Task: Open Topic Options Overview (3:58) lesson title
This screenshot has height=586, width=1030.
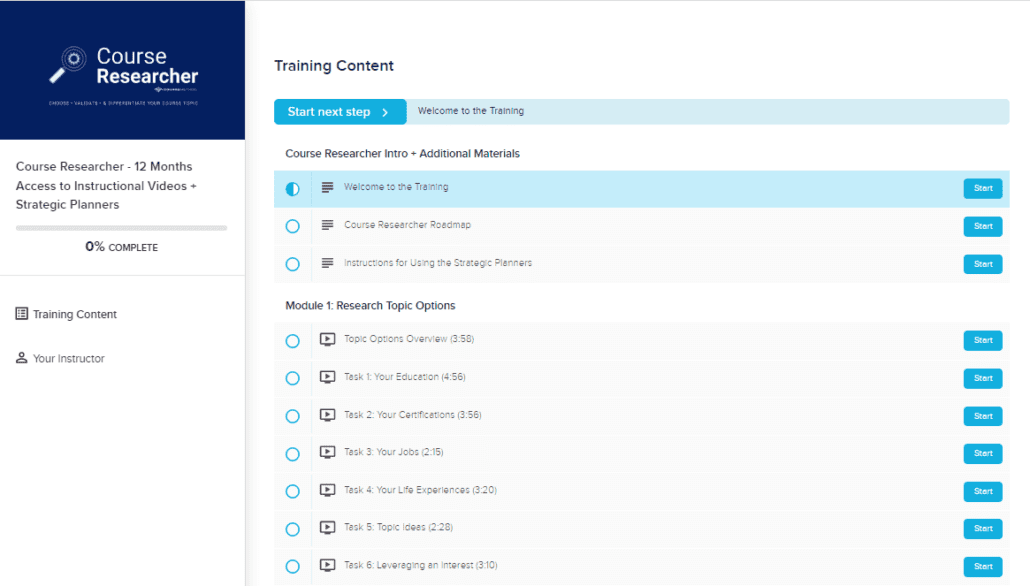Action: point(409,339)
